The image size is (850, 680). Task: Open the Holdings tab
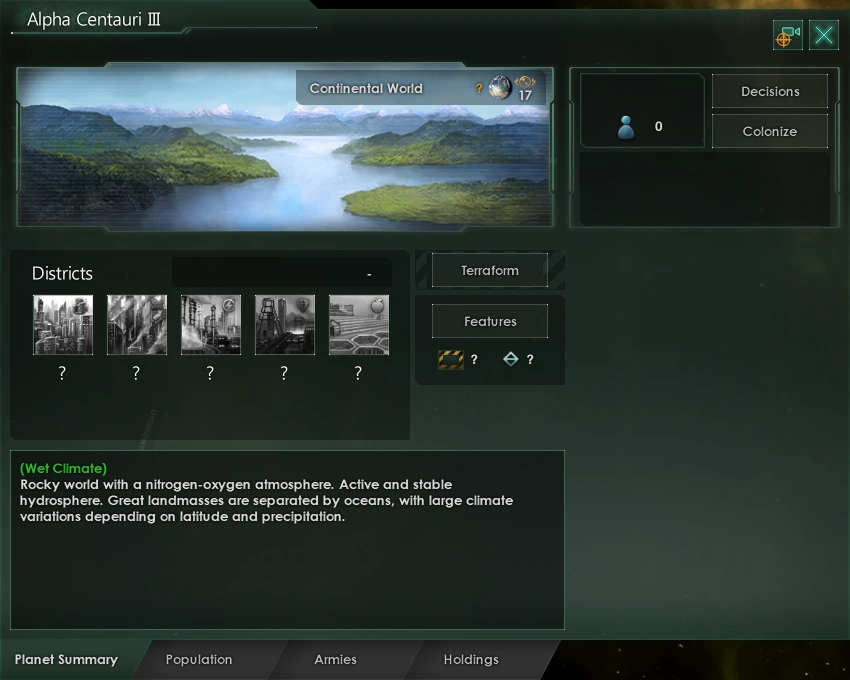tap(470, 659)
